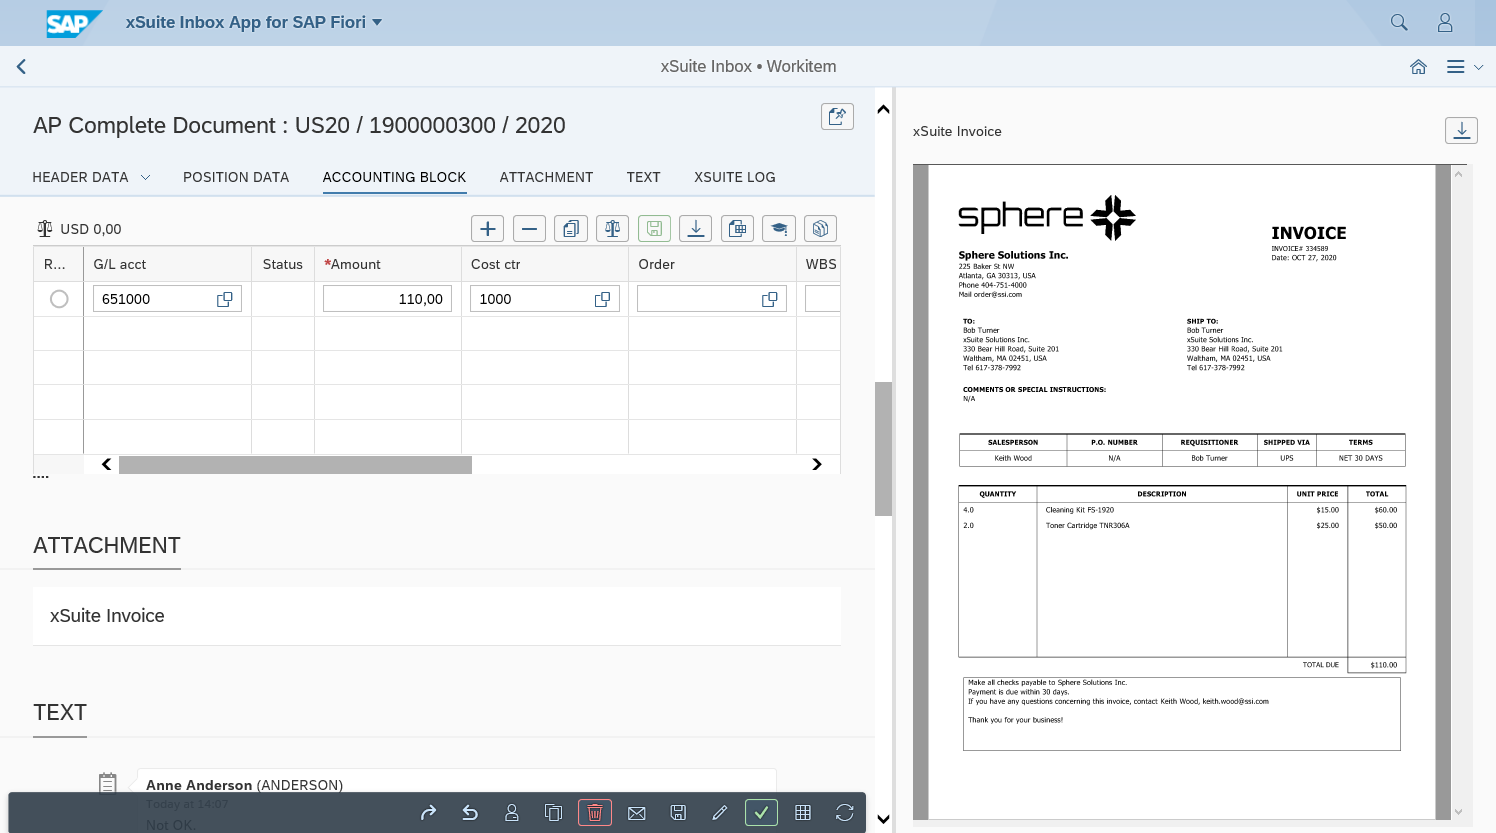Approve workitem with green checkmark icon

coord(761,813)
